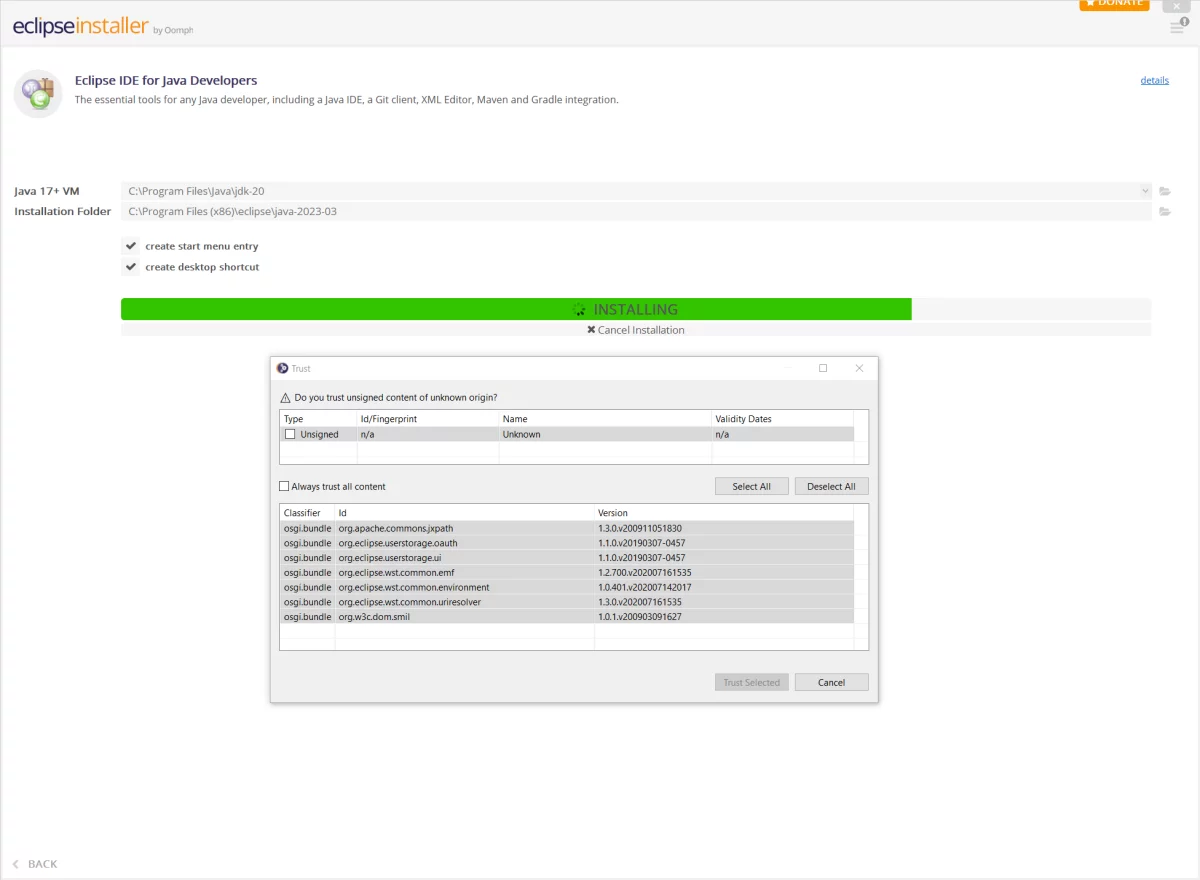
Task: Close the Trust dialog
Action: pyautogui.click(x=858, y=368)
